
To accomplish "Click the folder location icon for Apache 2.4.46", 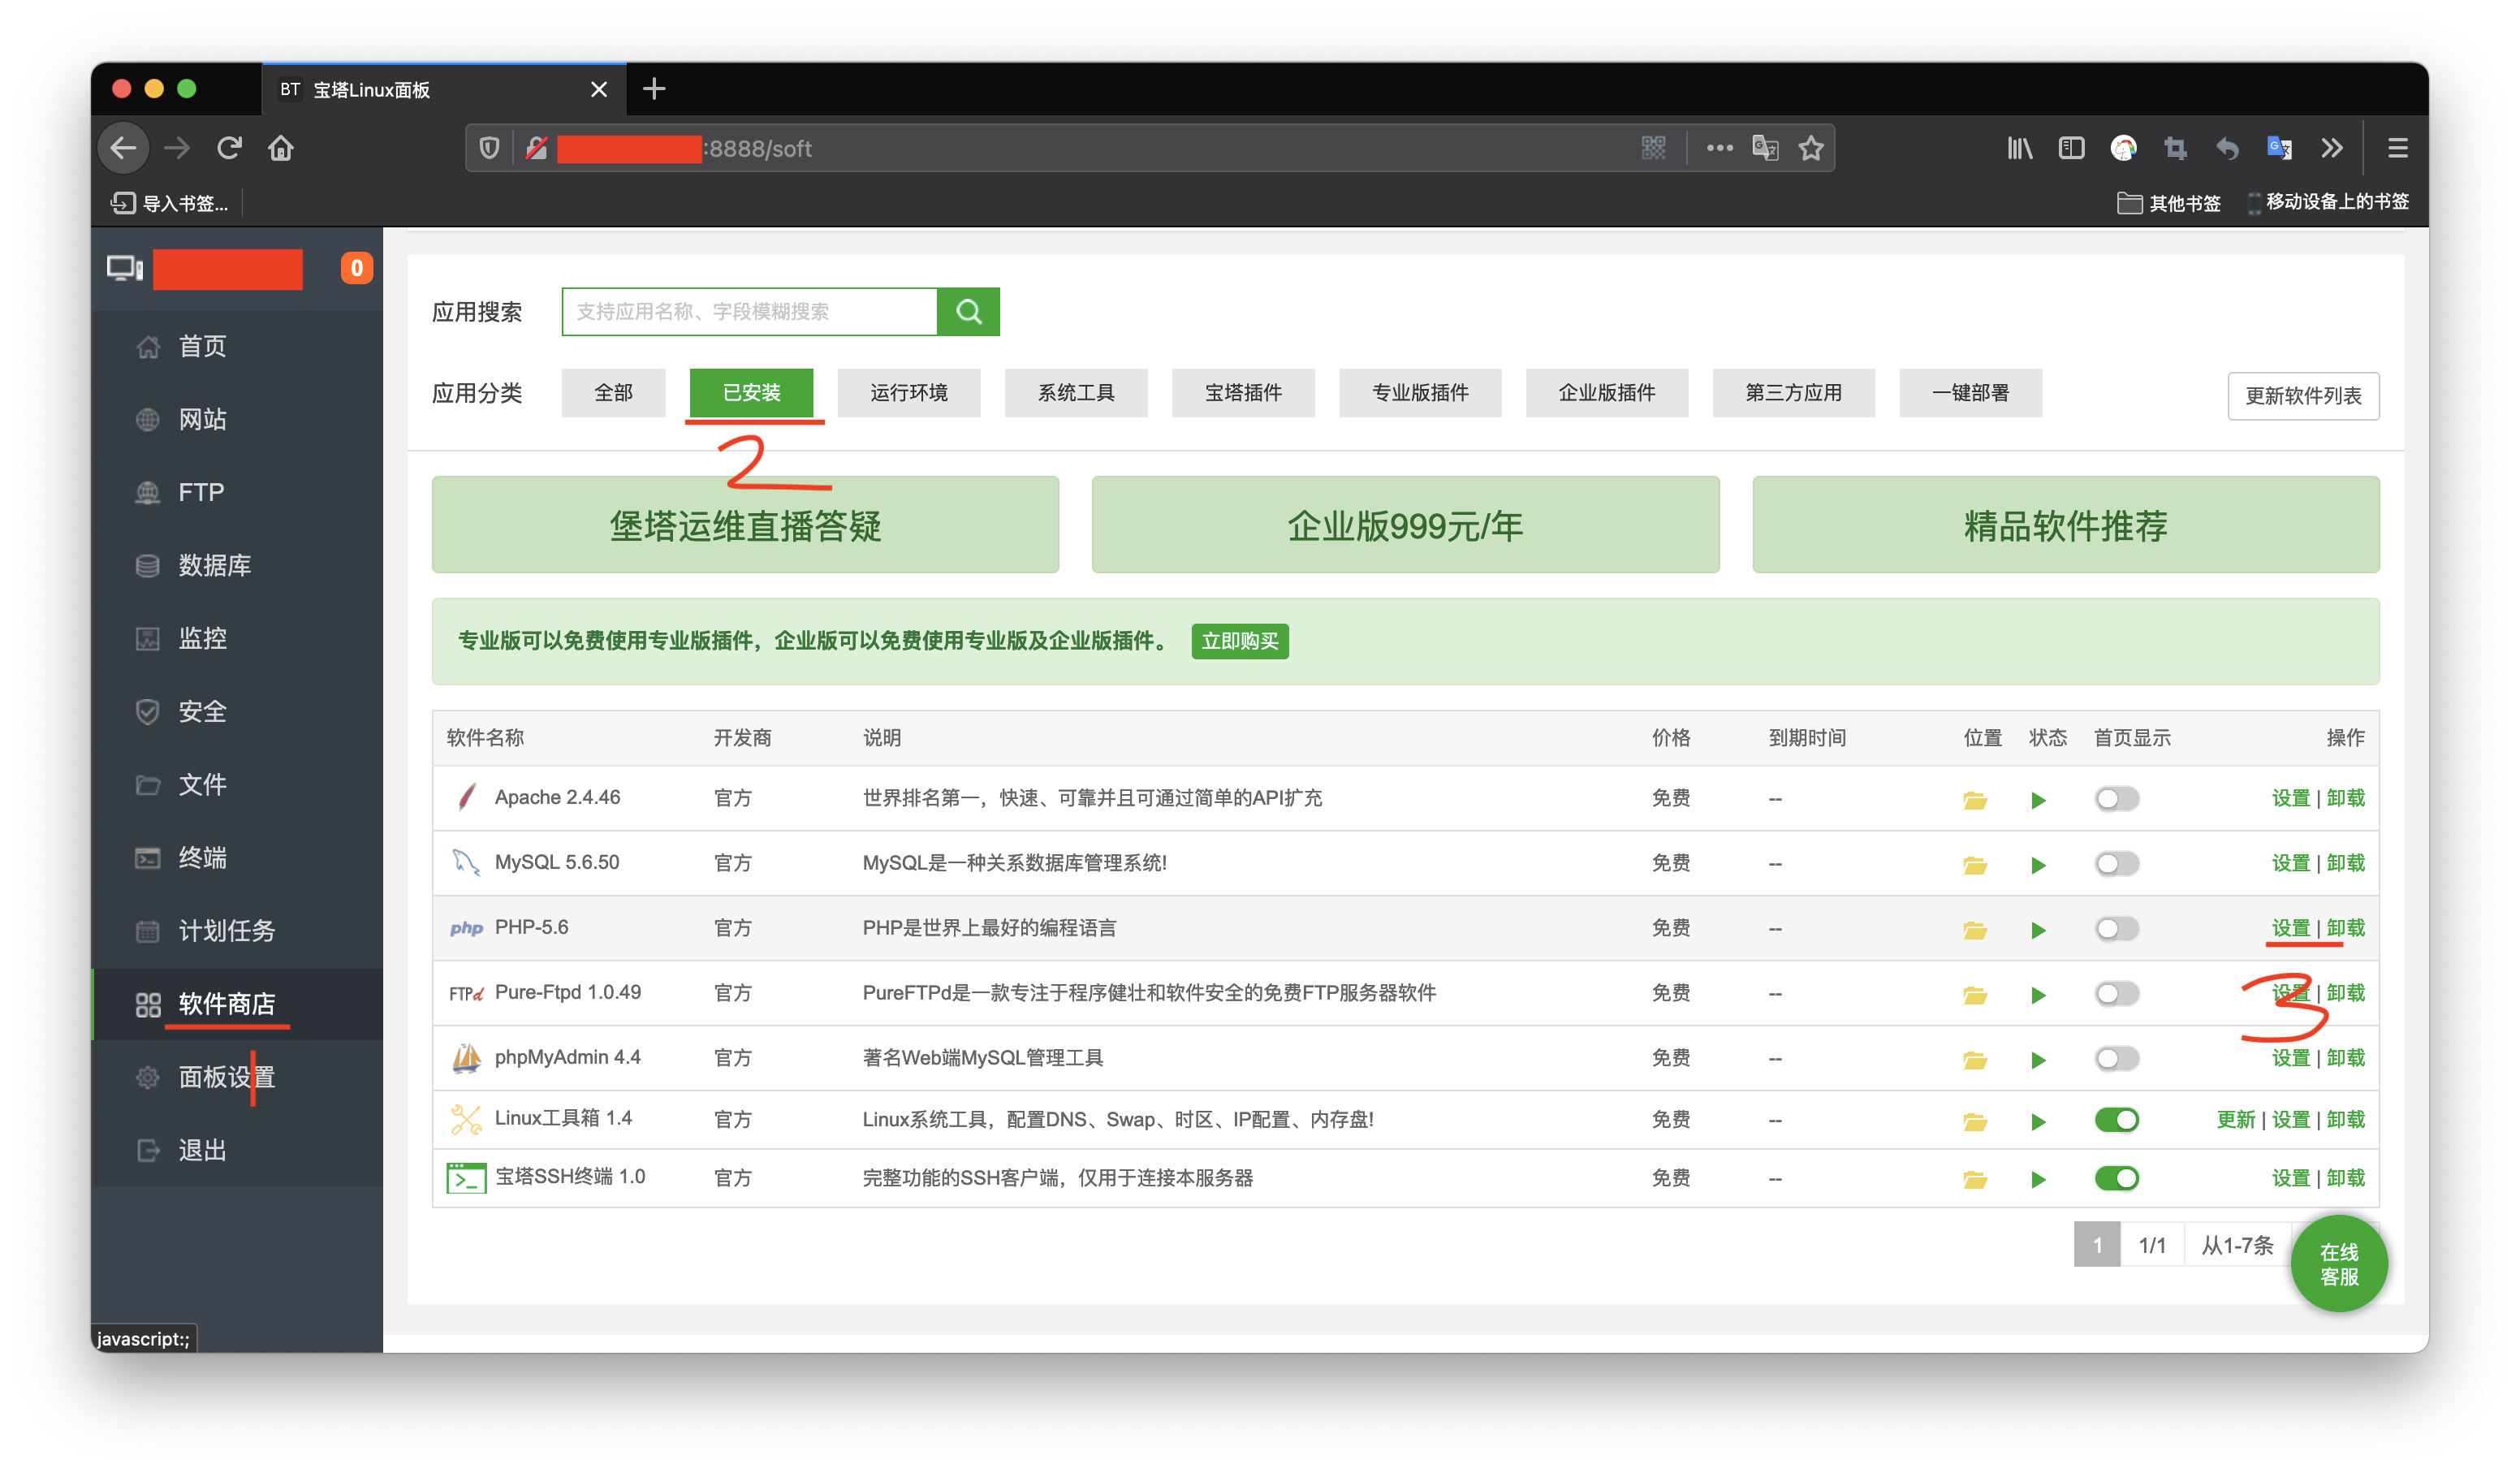I will (1975, 798).
